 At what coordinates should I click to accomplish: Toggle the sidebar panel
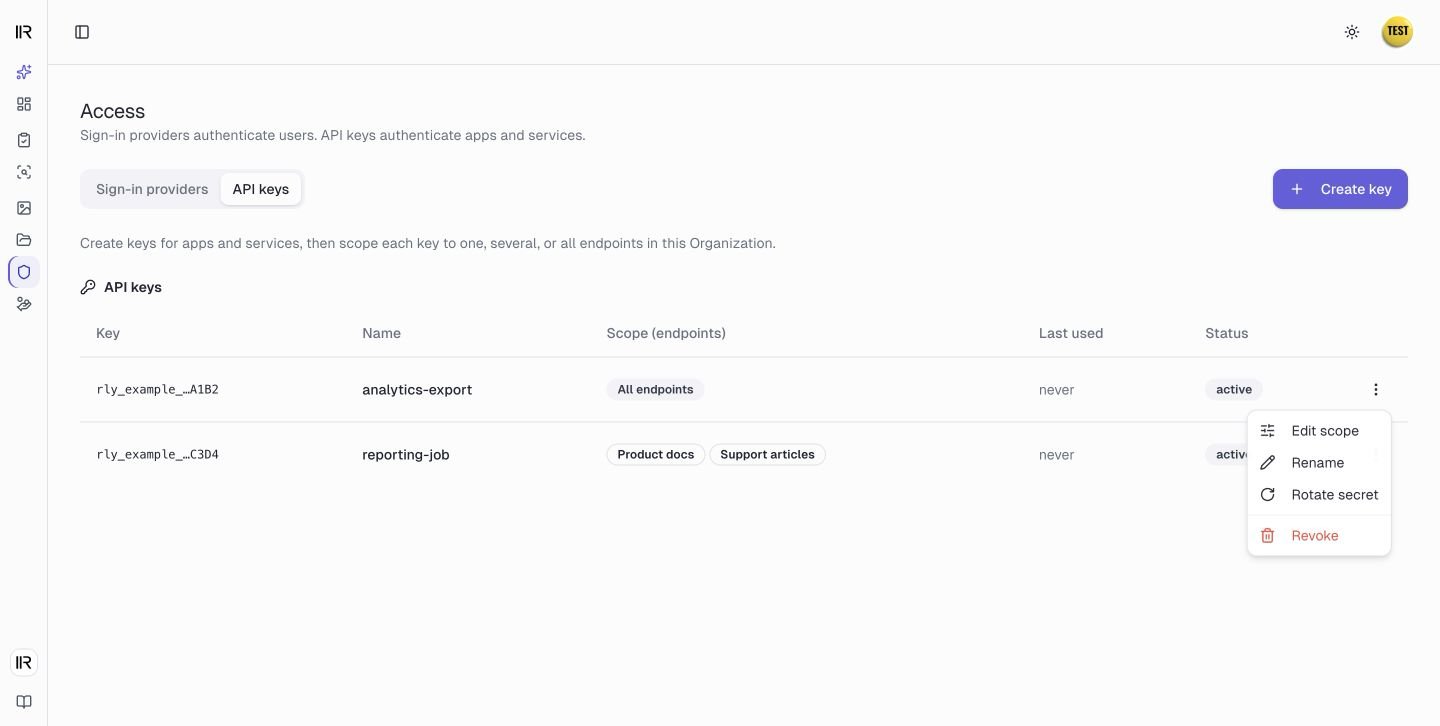82,32
